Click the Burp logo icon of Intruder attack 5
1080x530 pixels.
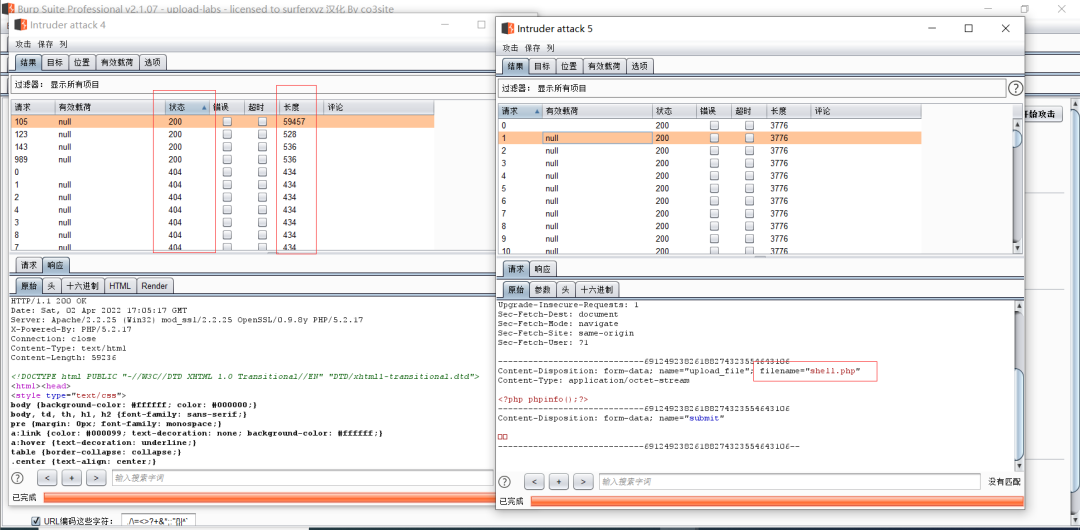click(x=508, y=29)
